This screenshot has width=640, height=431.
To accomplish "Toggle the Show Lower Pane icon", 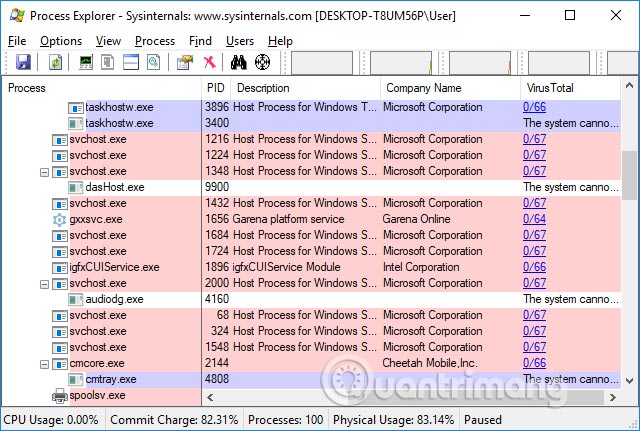I will click(131, 62).
